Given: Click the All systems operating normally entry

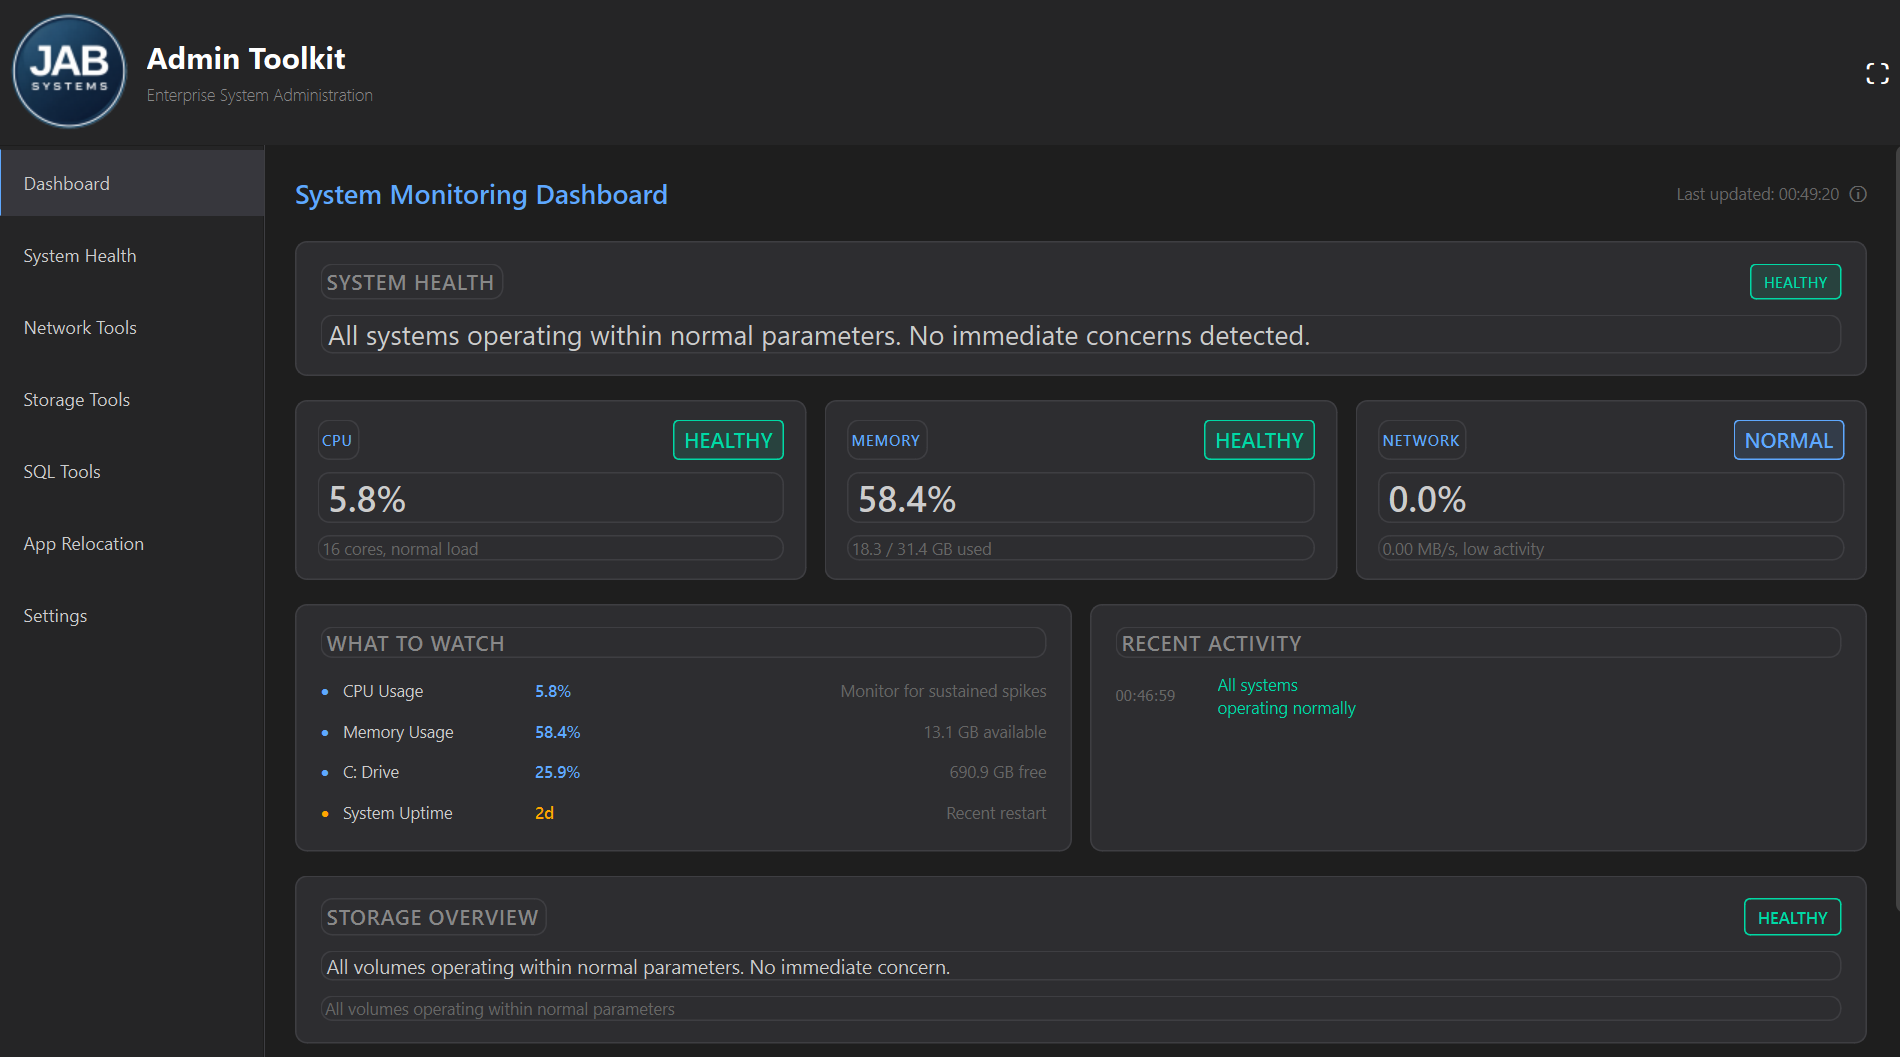Looking at the screenshot, I should (x=1286, y=696).
